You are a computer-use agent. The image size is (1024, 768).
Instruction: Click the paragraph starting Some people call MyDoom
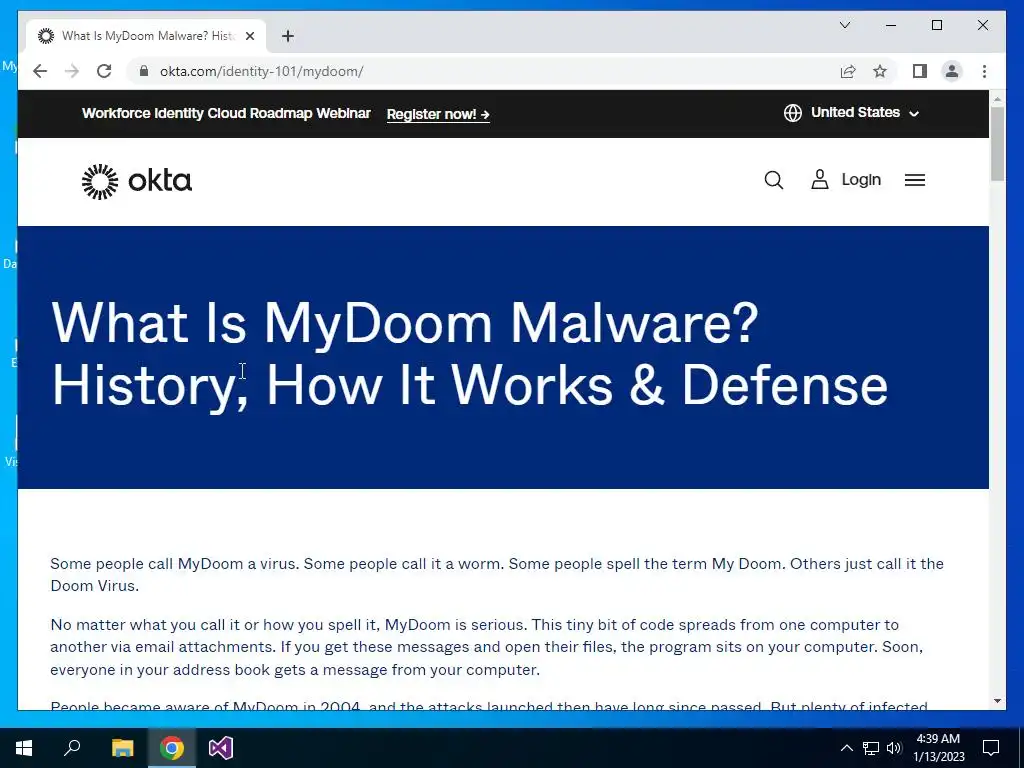click(497, 574)
